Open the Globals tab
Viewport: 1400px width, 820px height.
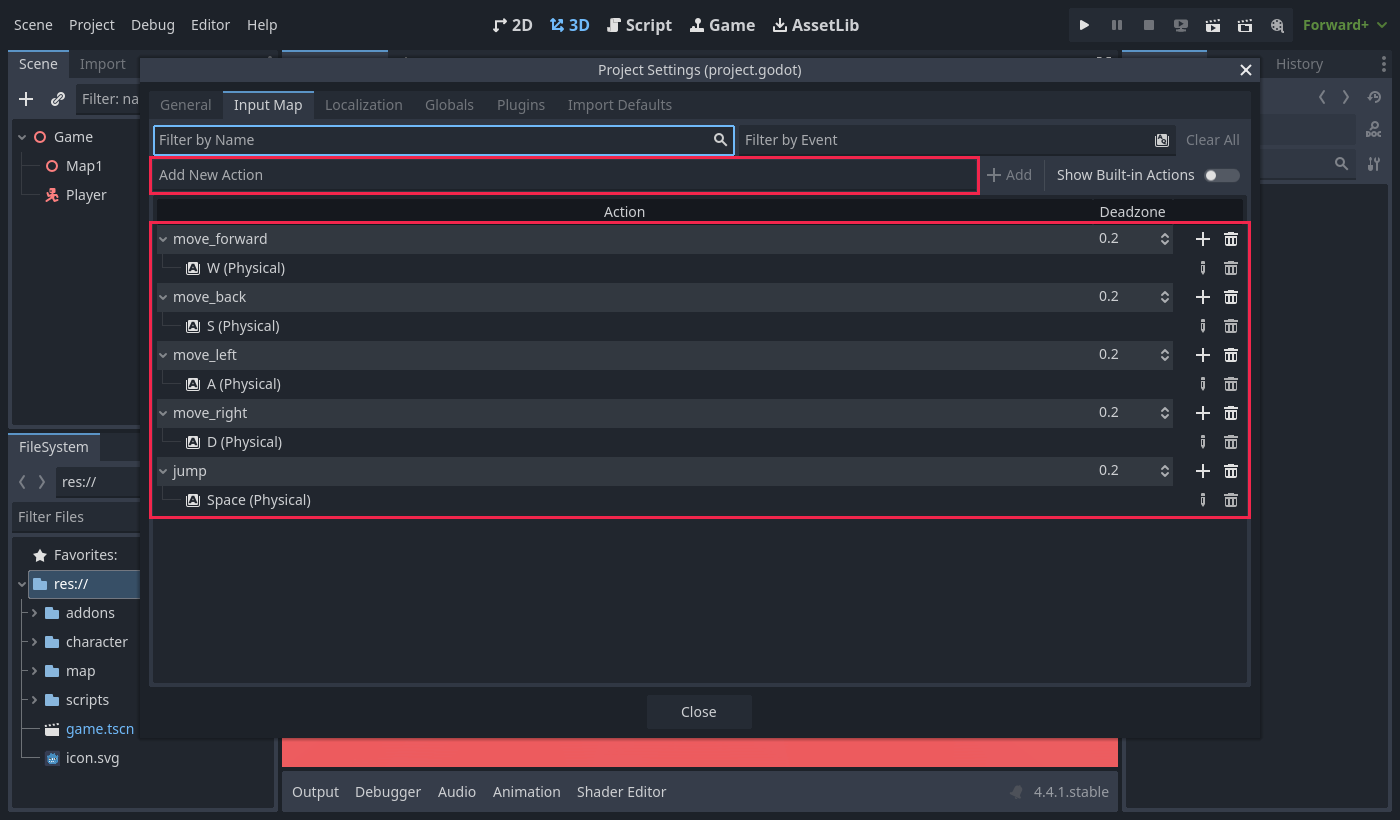449,105
